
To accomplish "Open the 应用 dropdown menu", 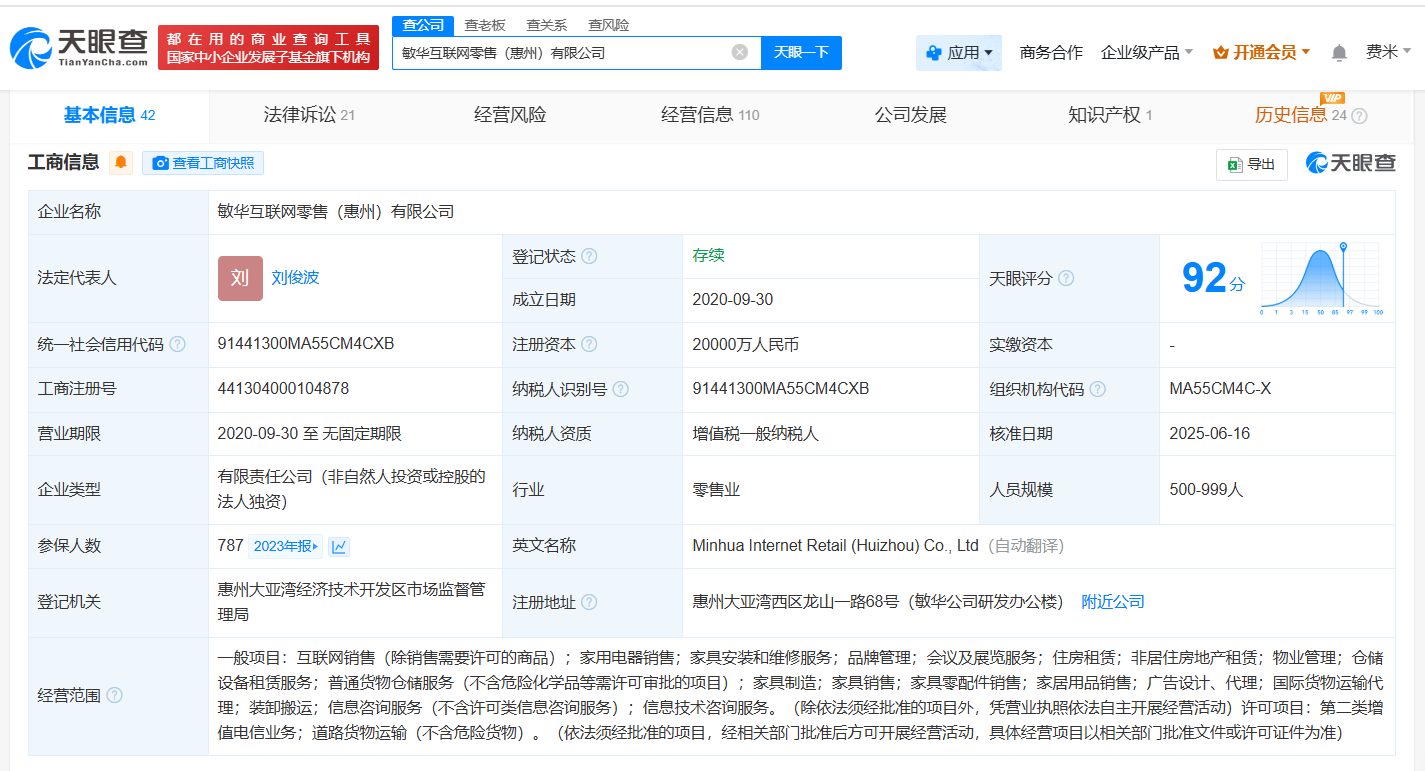I will pos(958,53).
